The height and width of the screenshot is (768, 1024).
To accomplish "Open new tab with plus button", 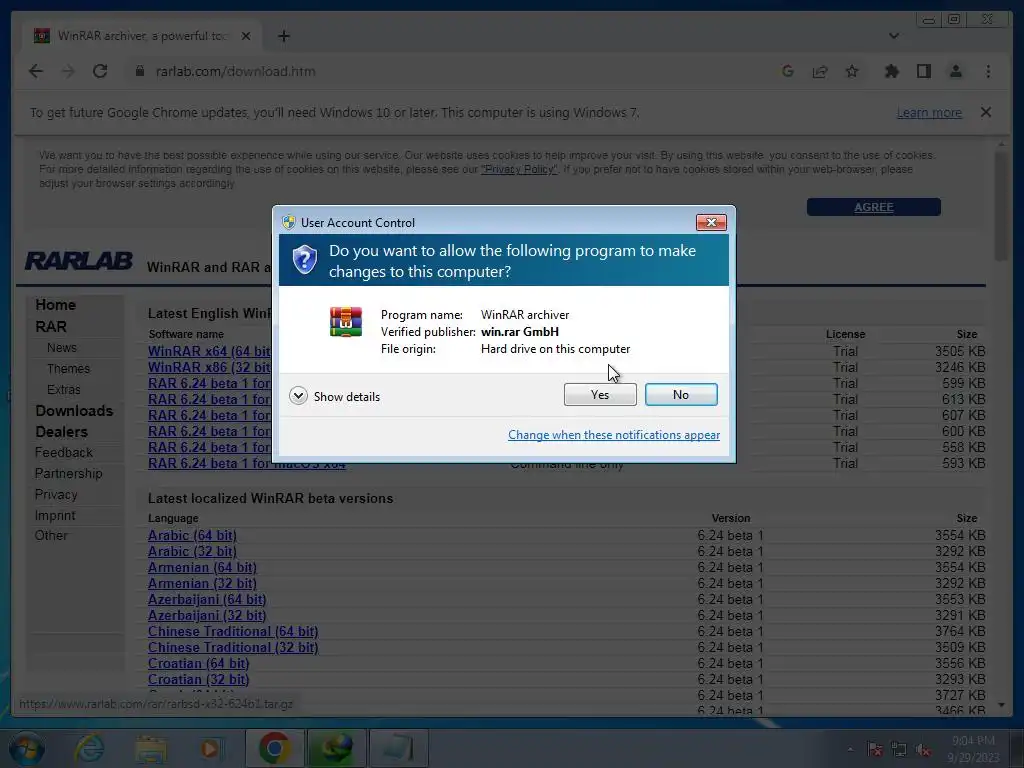I will tap(283, 36).
